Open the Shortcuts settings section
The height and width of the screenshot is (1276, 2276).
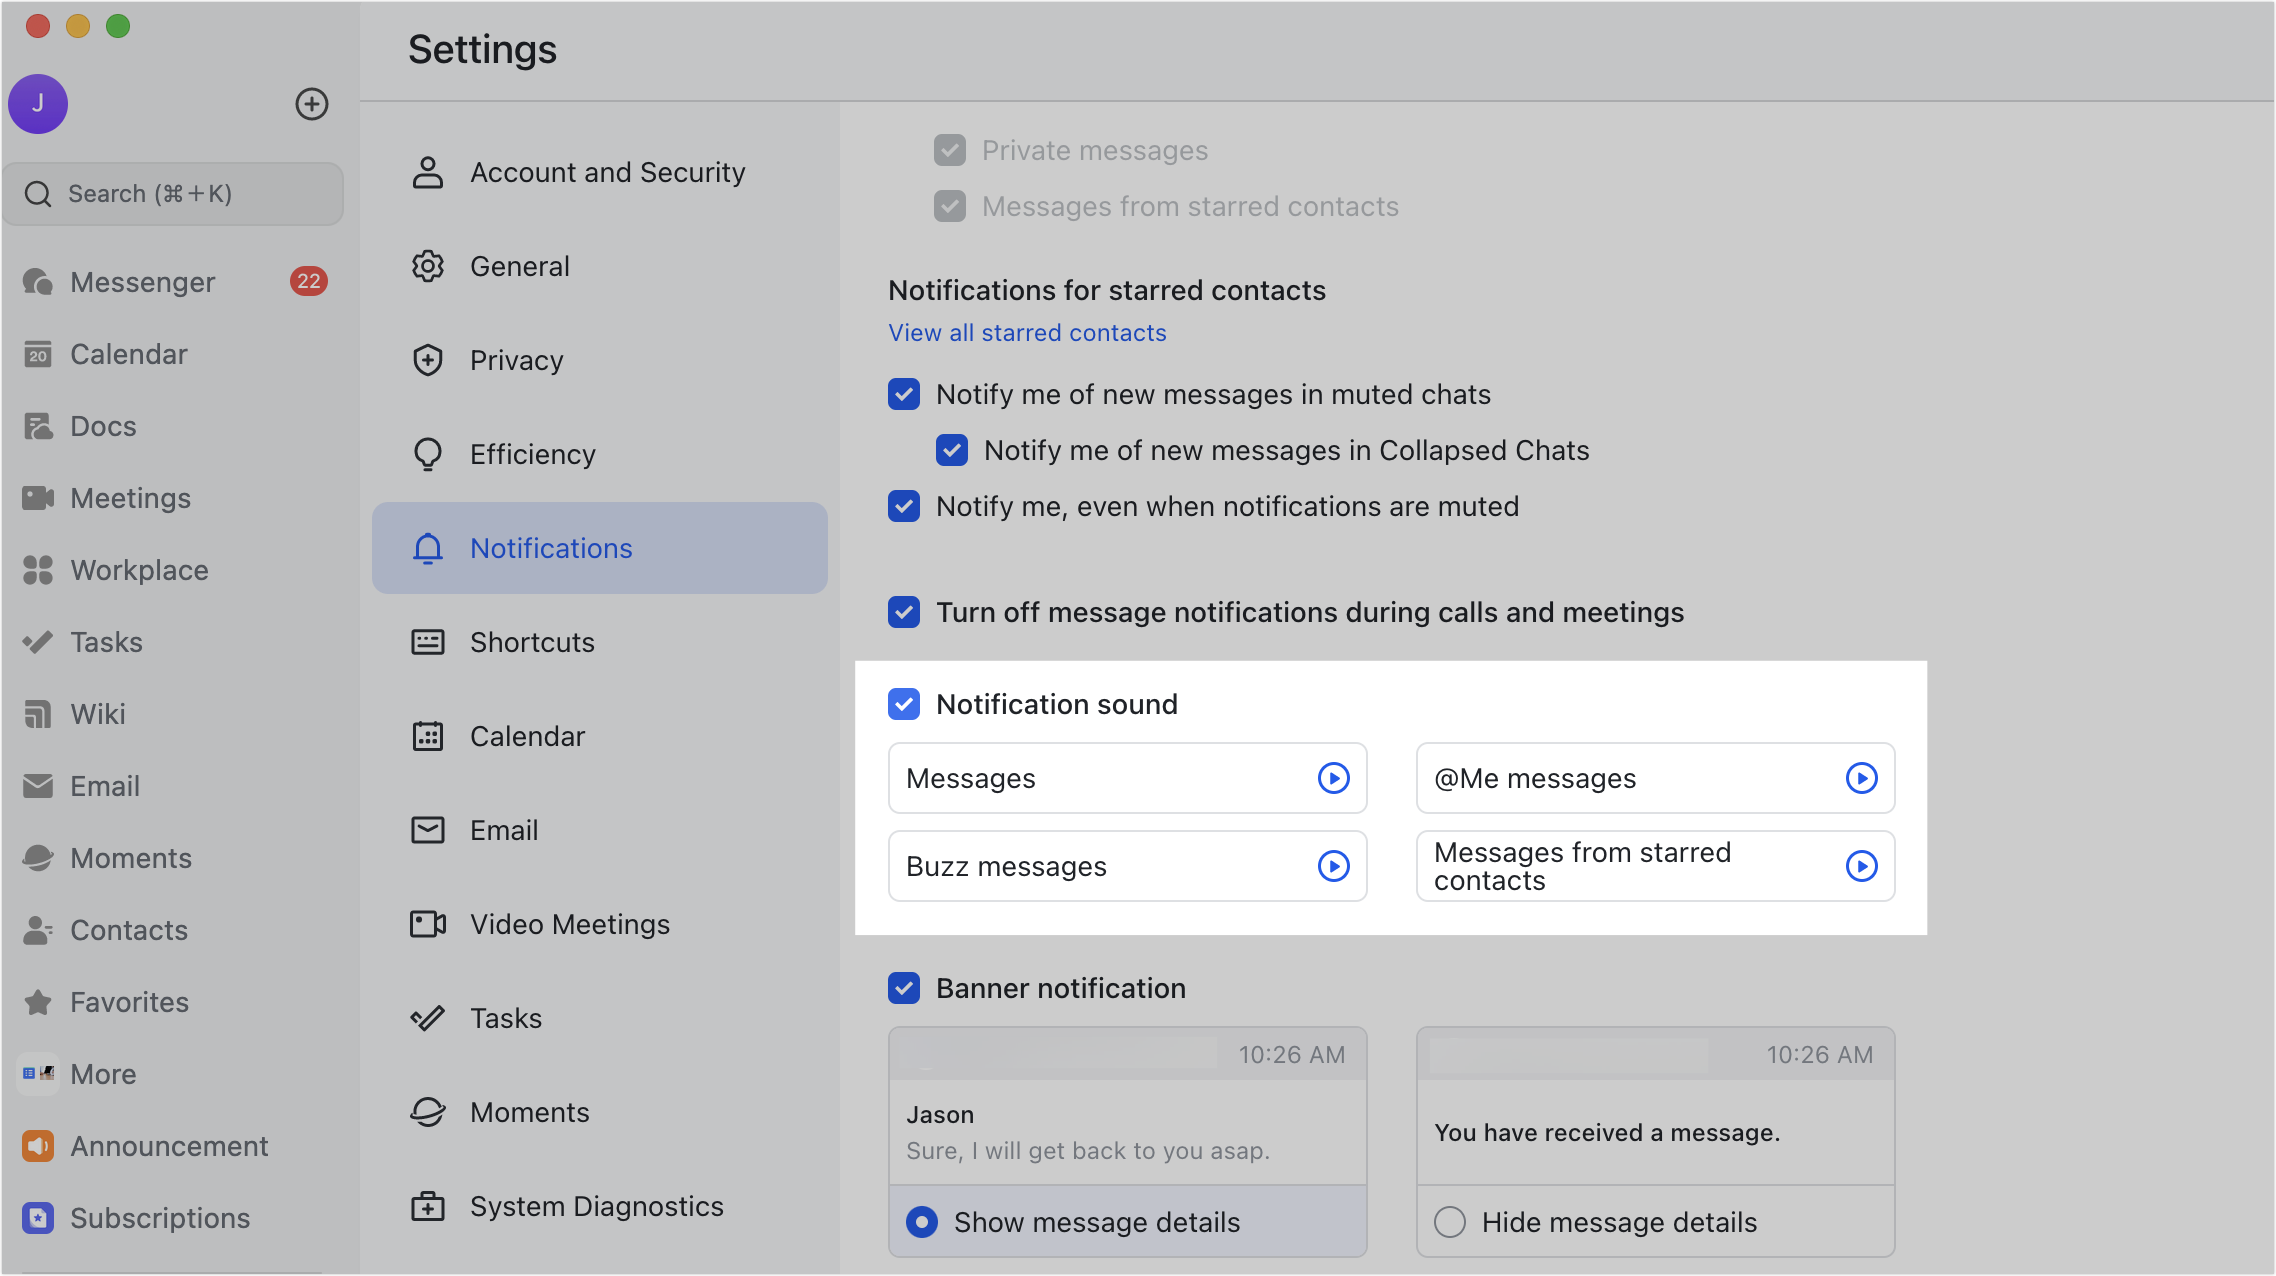click(x=532, y=642)
